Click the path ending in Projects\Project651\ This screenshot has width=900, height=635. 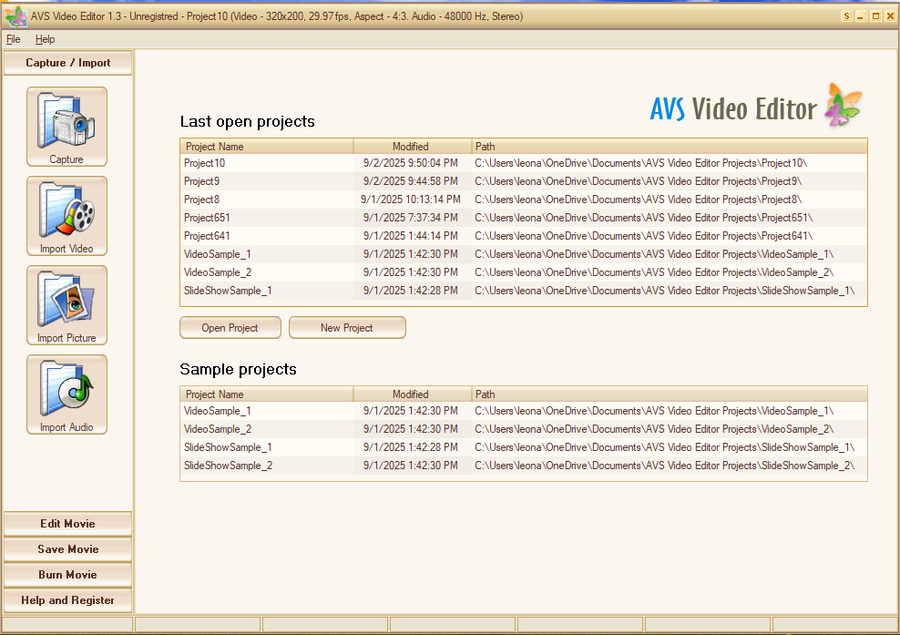[x=643, y=218]
